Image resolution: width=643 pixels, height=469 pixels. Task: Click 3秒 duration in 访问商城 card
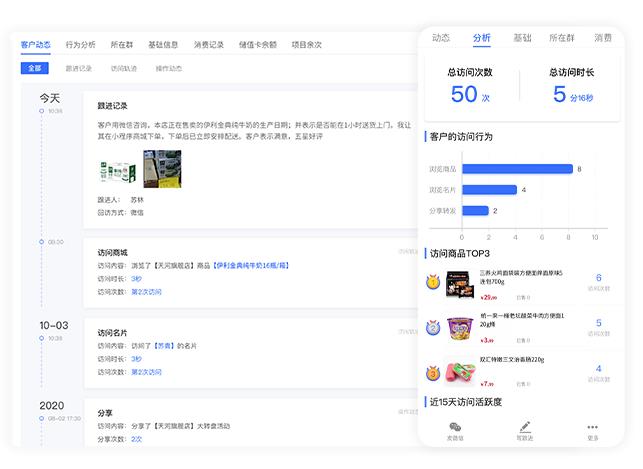137,279
